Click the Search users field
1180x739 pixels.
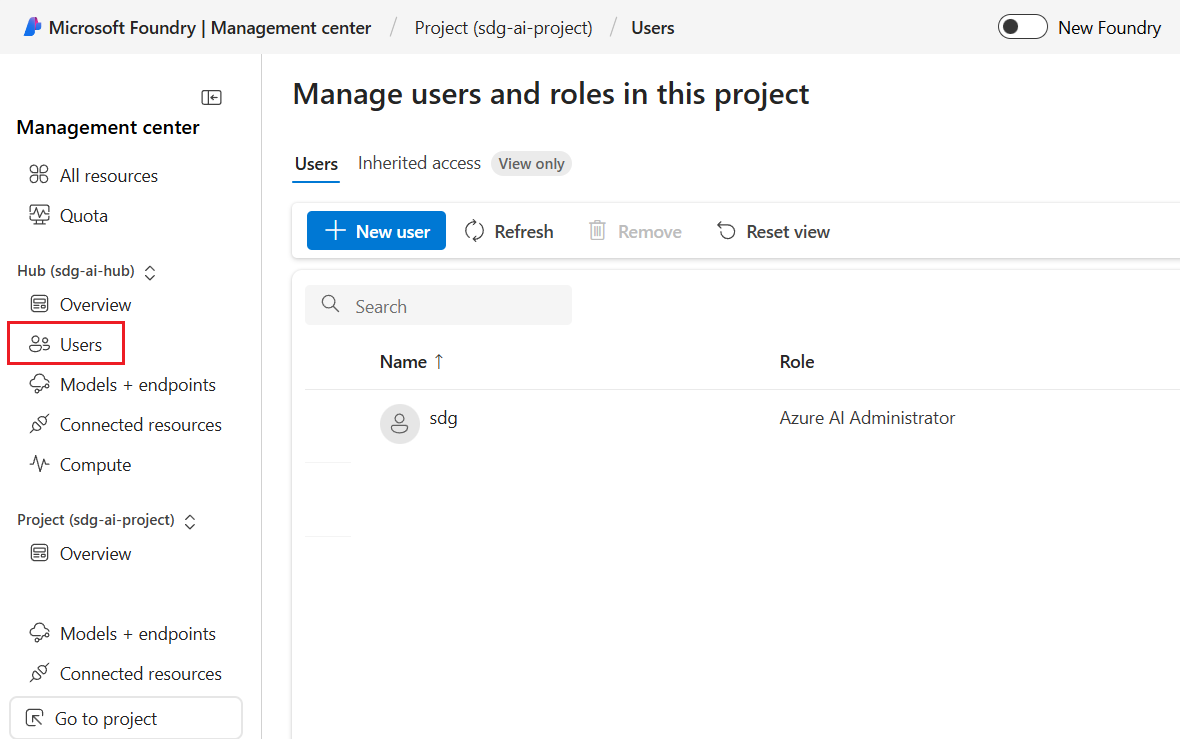pyautogui.click(x=440, y=306)
